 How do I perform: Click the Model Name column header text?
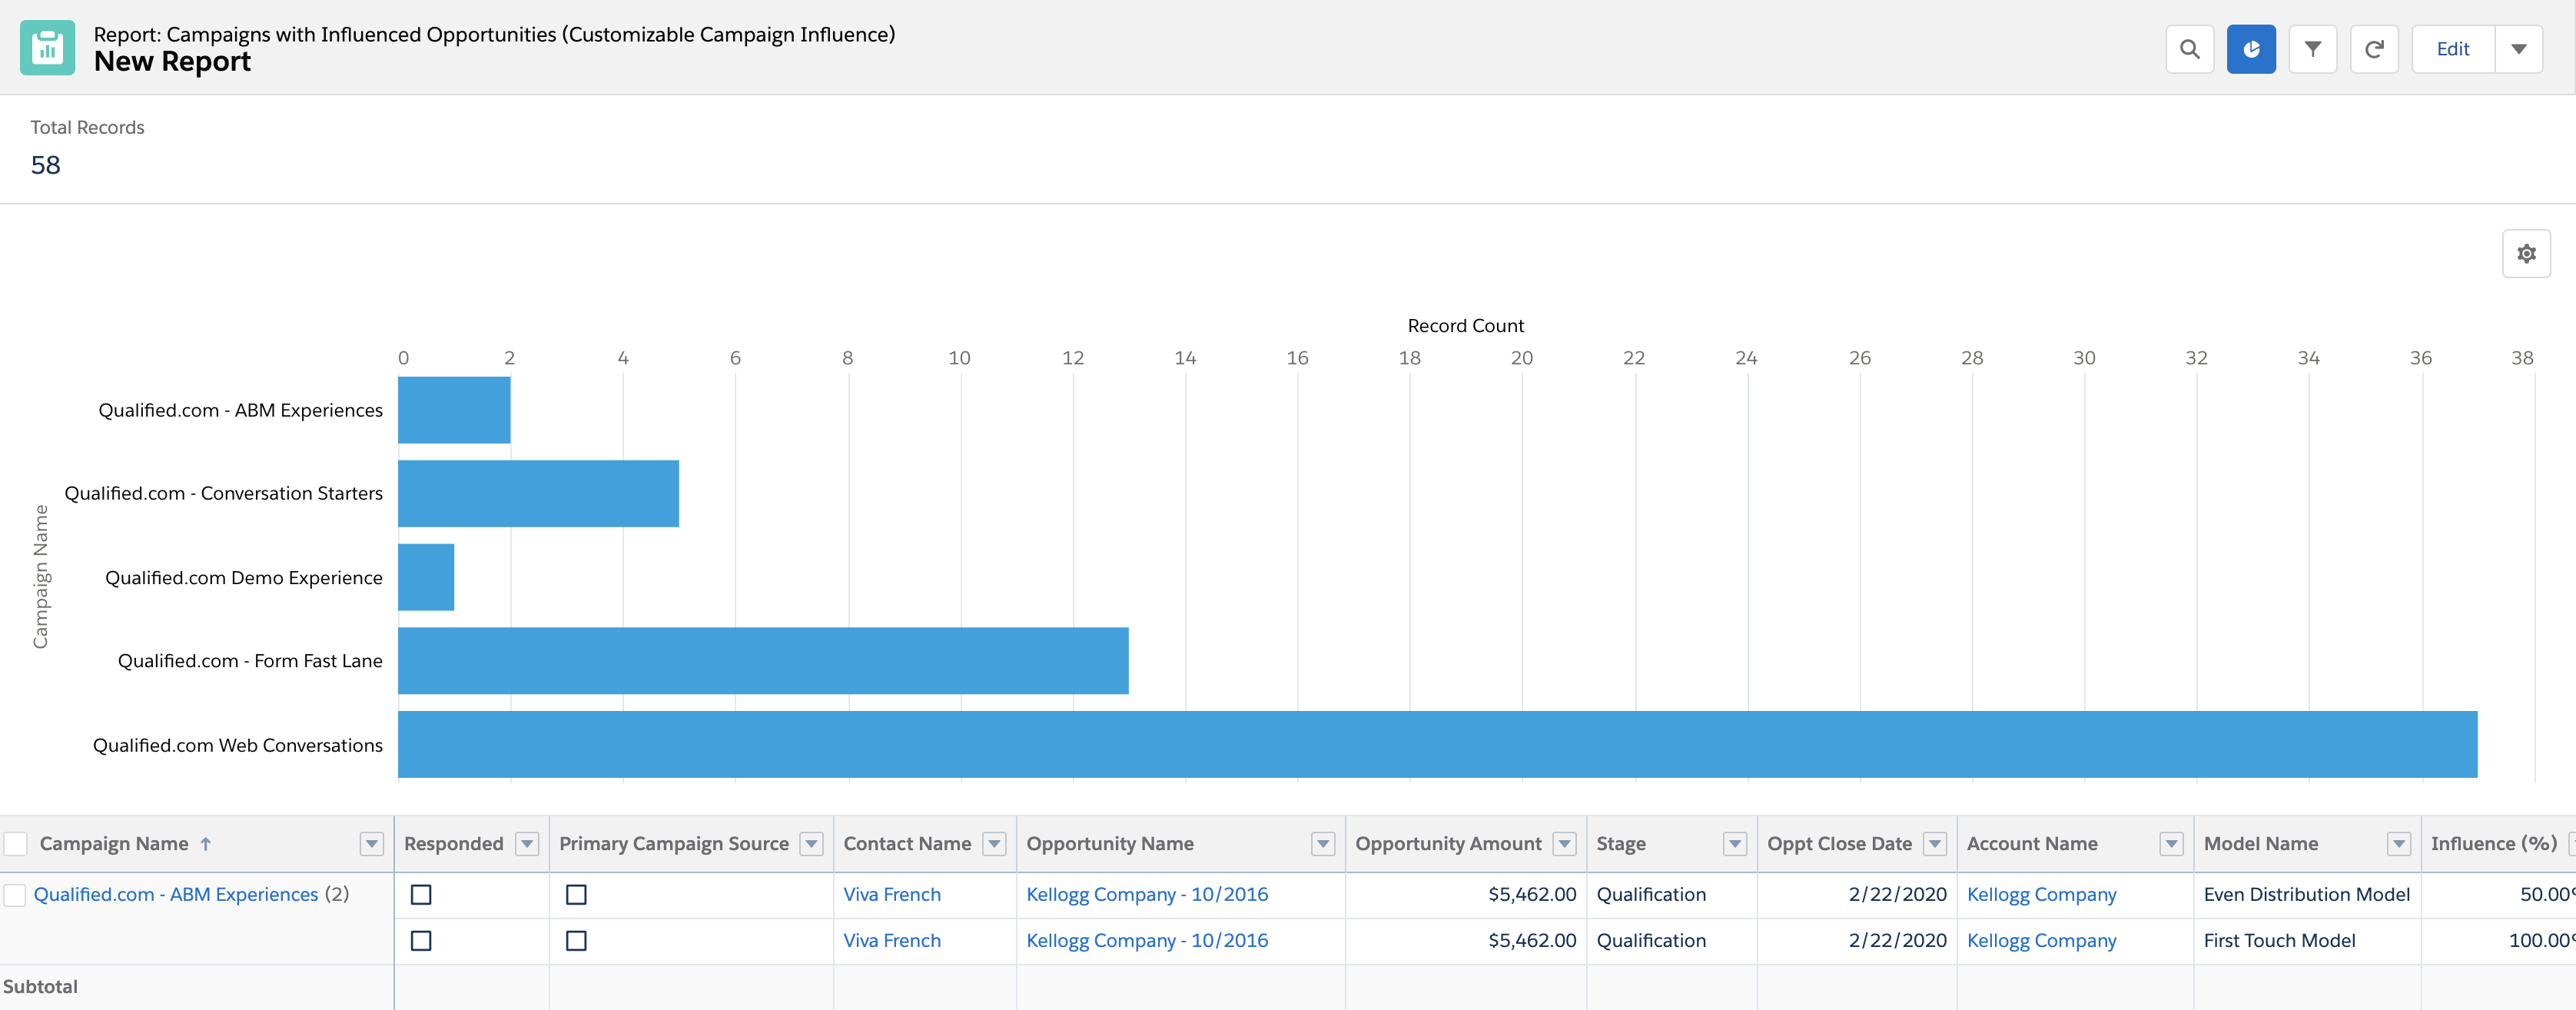coord(2261,844)
